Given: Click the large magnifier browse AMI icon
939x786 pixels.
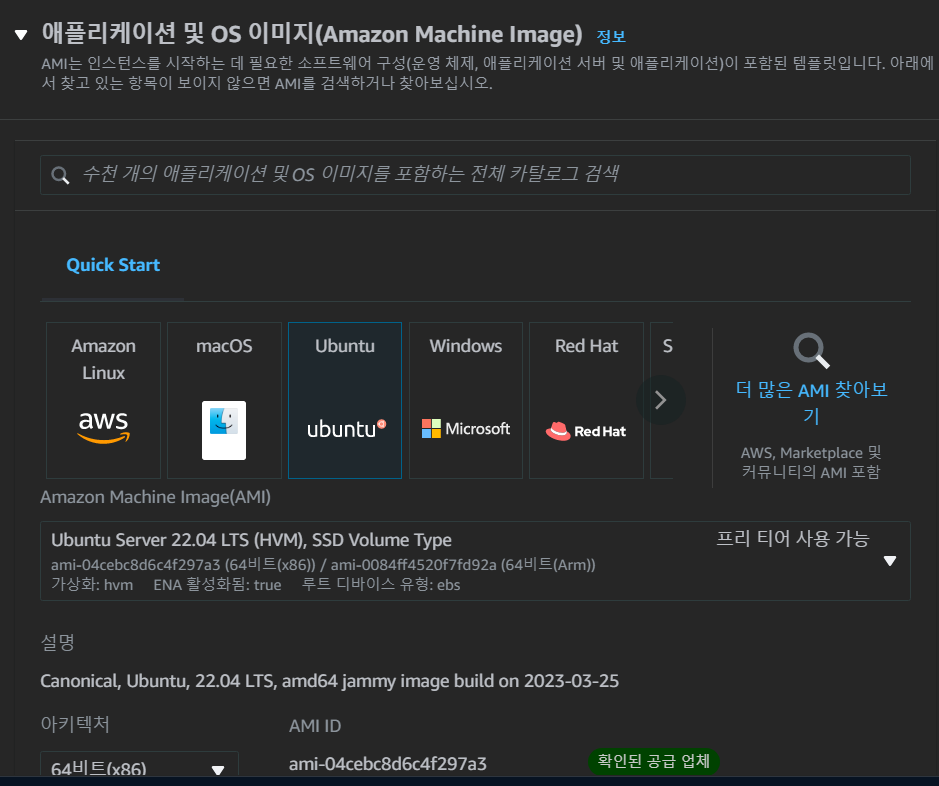Looking at the screenshot, I should click(x=811, y=350).
